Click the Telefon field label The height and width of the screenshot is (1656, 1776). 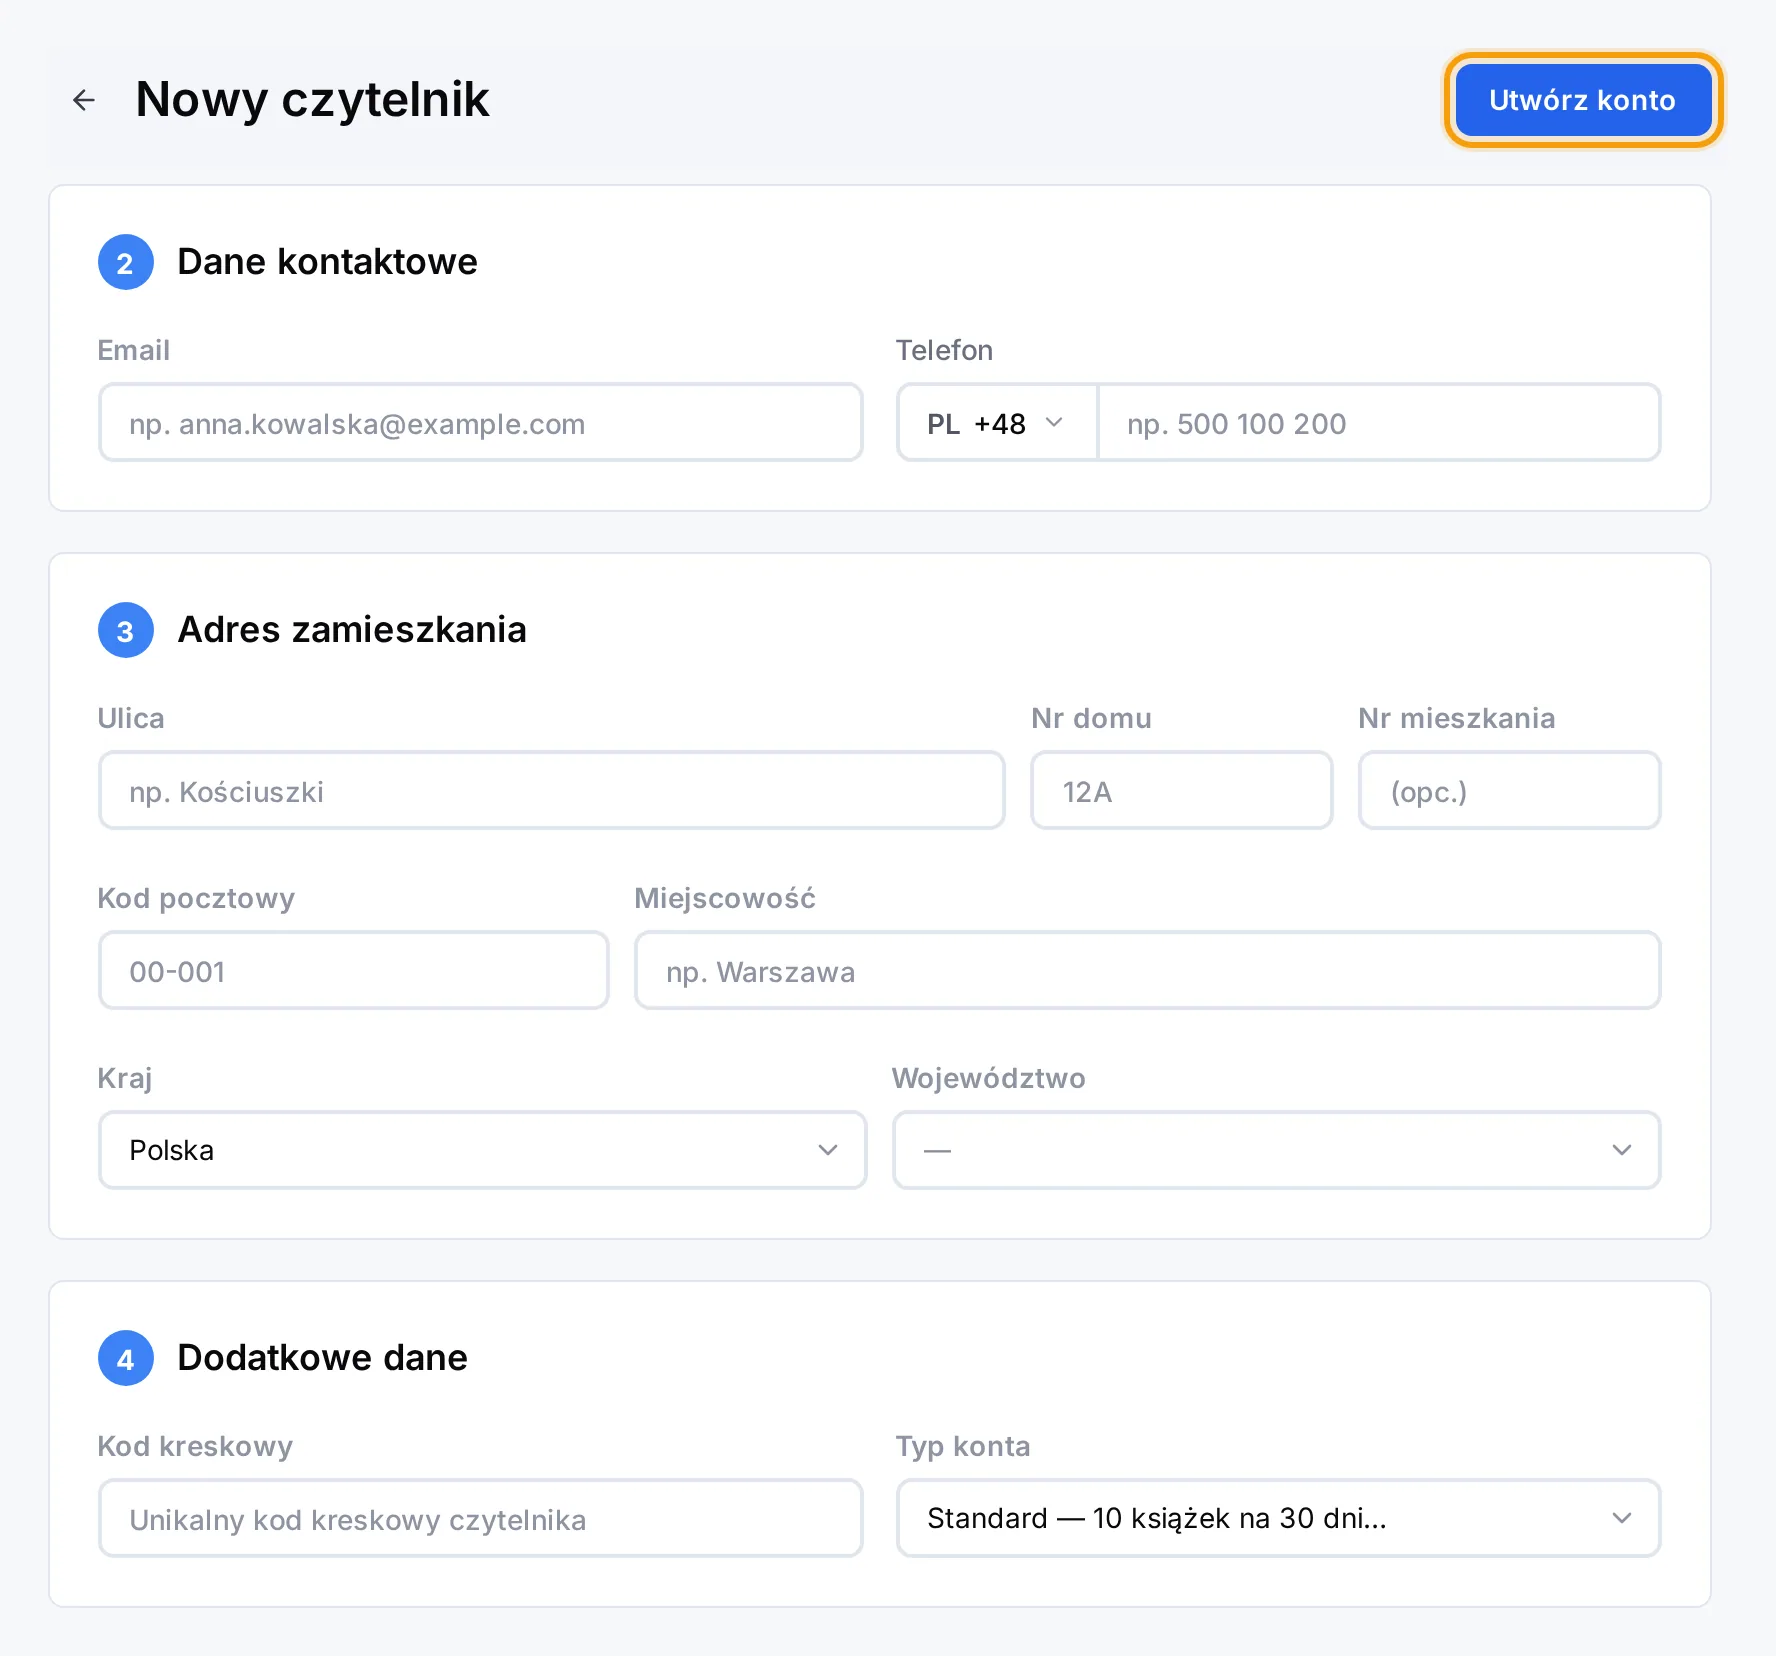click(x=944, y=350)
